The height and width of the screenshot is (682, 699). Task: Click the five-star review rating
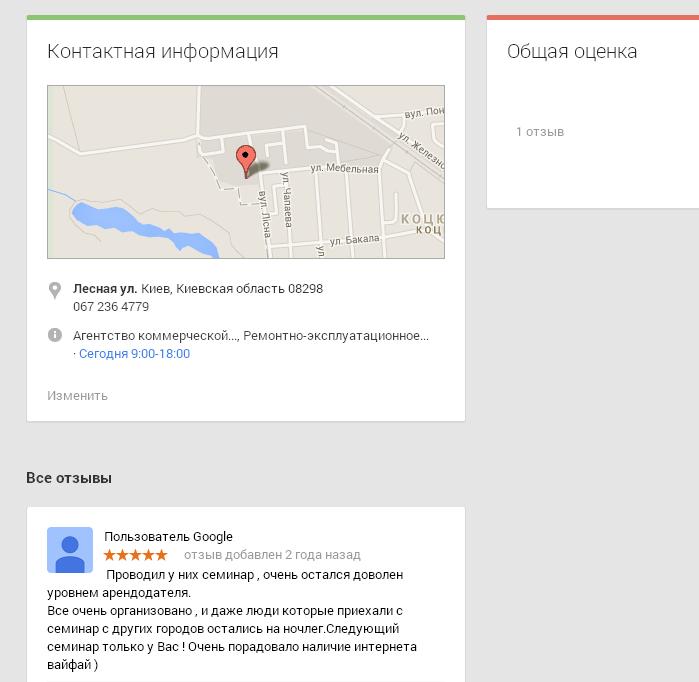pyautogui.click(x=136, y=555)
